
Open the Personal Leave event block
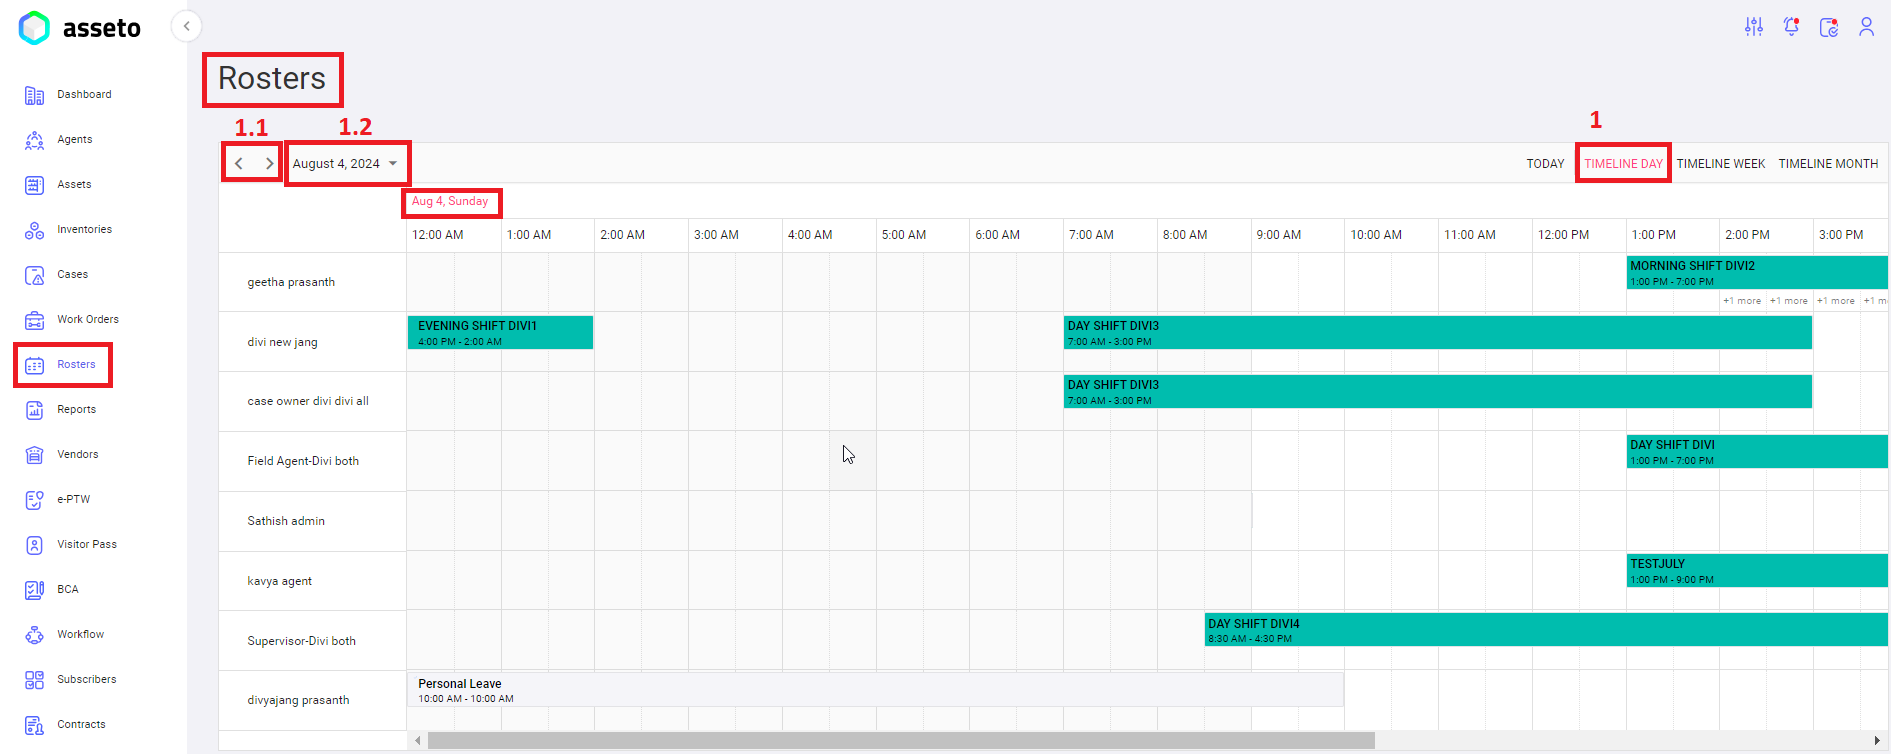pos(874,690)
